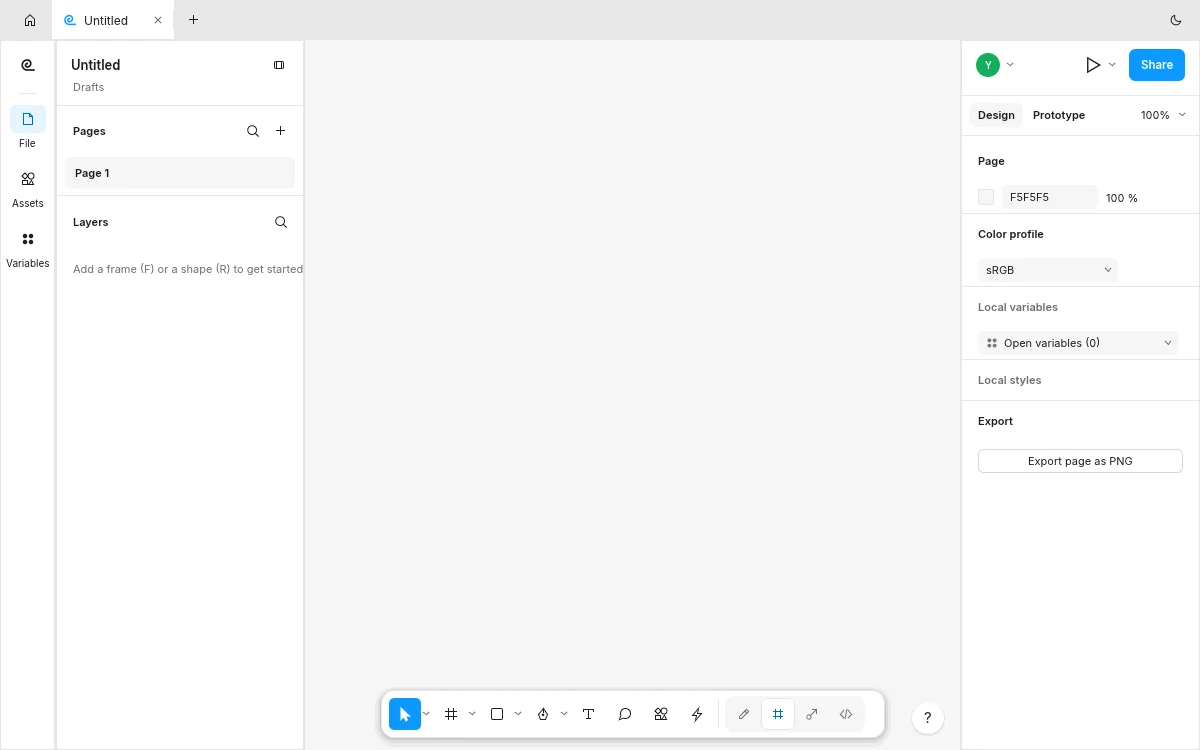Switch to Dev mode code icon
Screen dimensions: 1200x750
[846, 714]
